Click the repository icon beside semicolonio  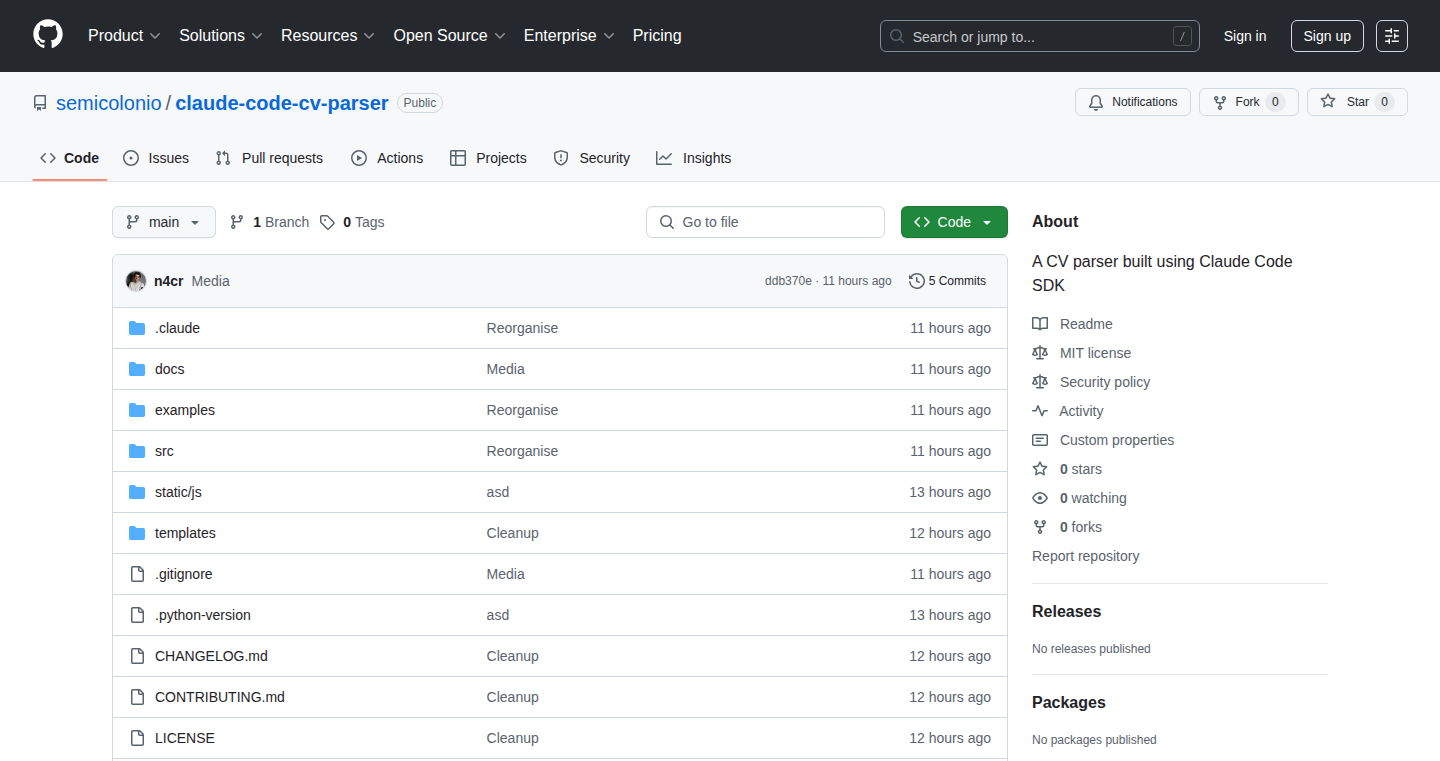click(x=40, y=103)
